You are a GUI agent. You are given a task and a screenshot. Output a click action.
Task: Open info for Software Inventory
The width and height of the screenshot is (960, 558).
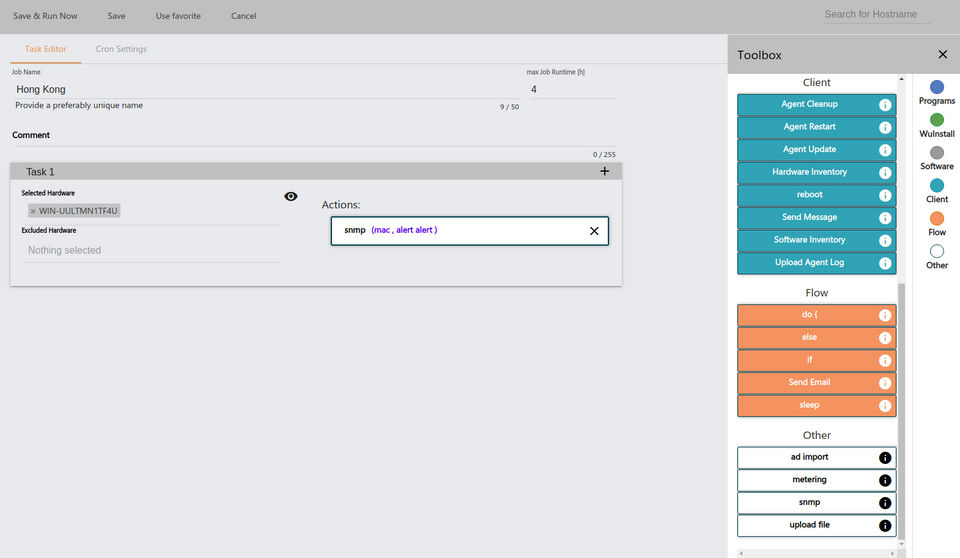885,241
